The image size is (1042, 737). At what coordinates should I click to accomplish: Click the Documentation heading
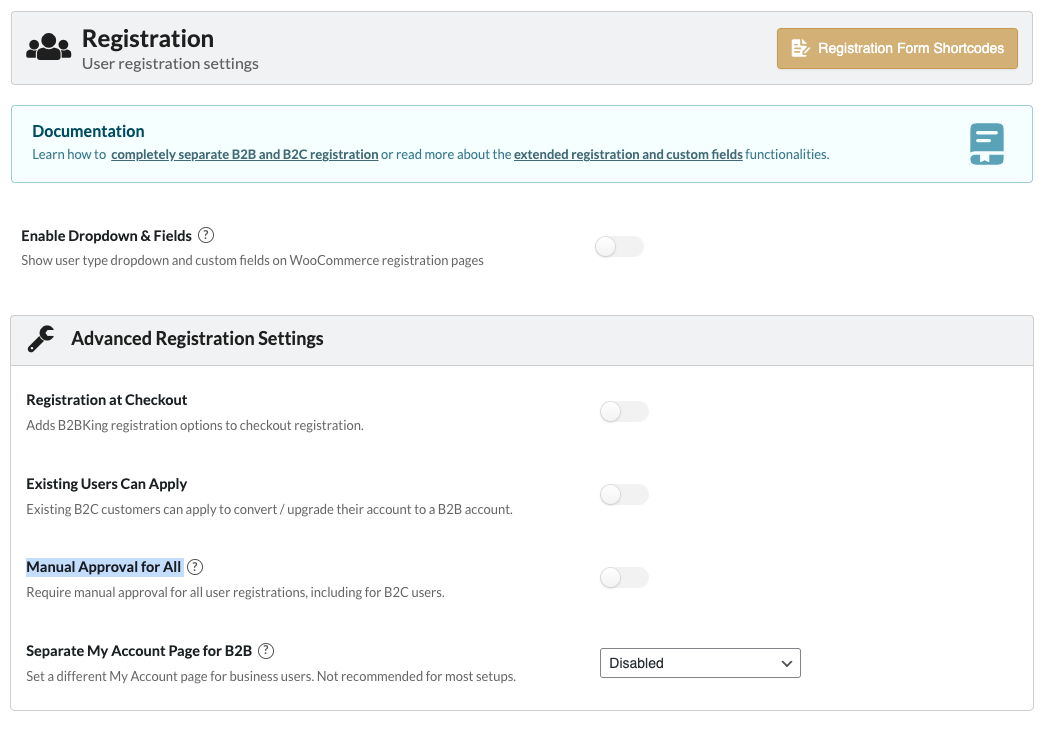pos(88,131)
